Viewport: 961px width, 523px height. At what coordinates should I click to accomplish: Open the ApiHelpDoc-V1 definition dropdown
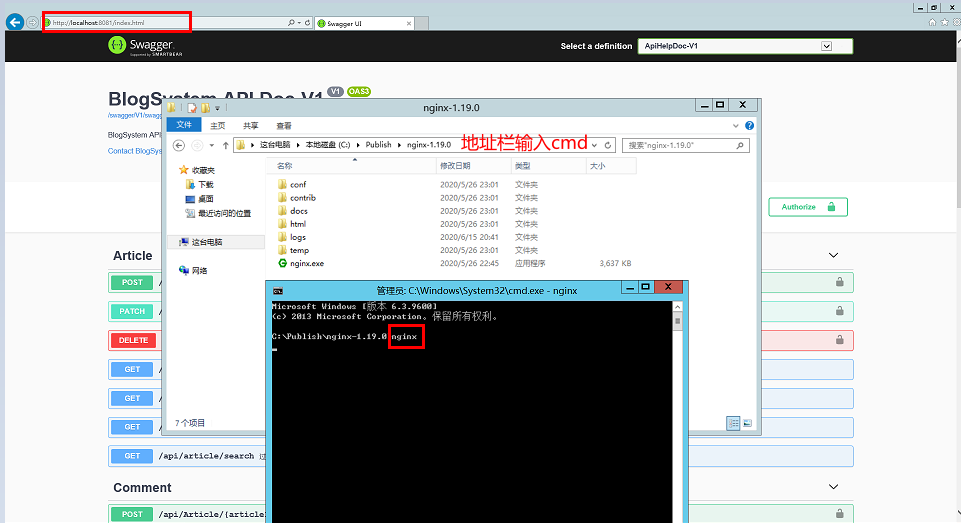tap(745, 46)
